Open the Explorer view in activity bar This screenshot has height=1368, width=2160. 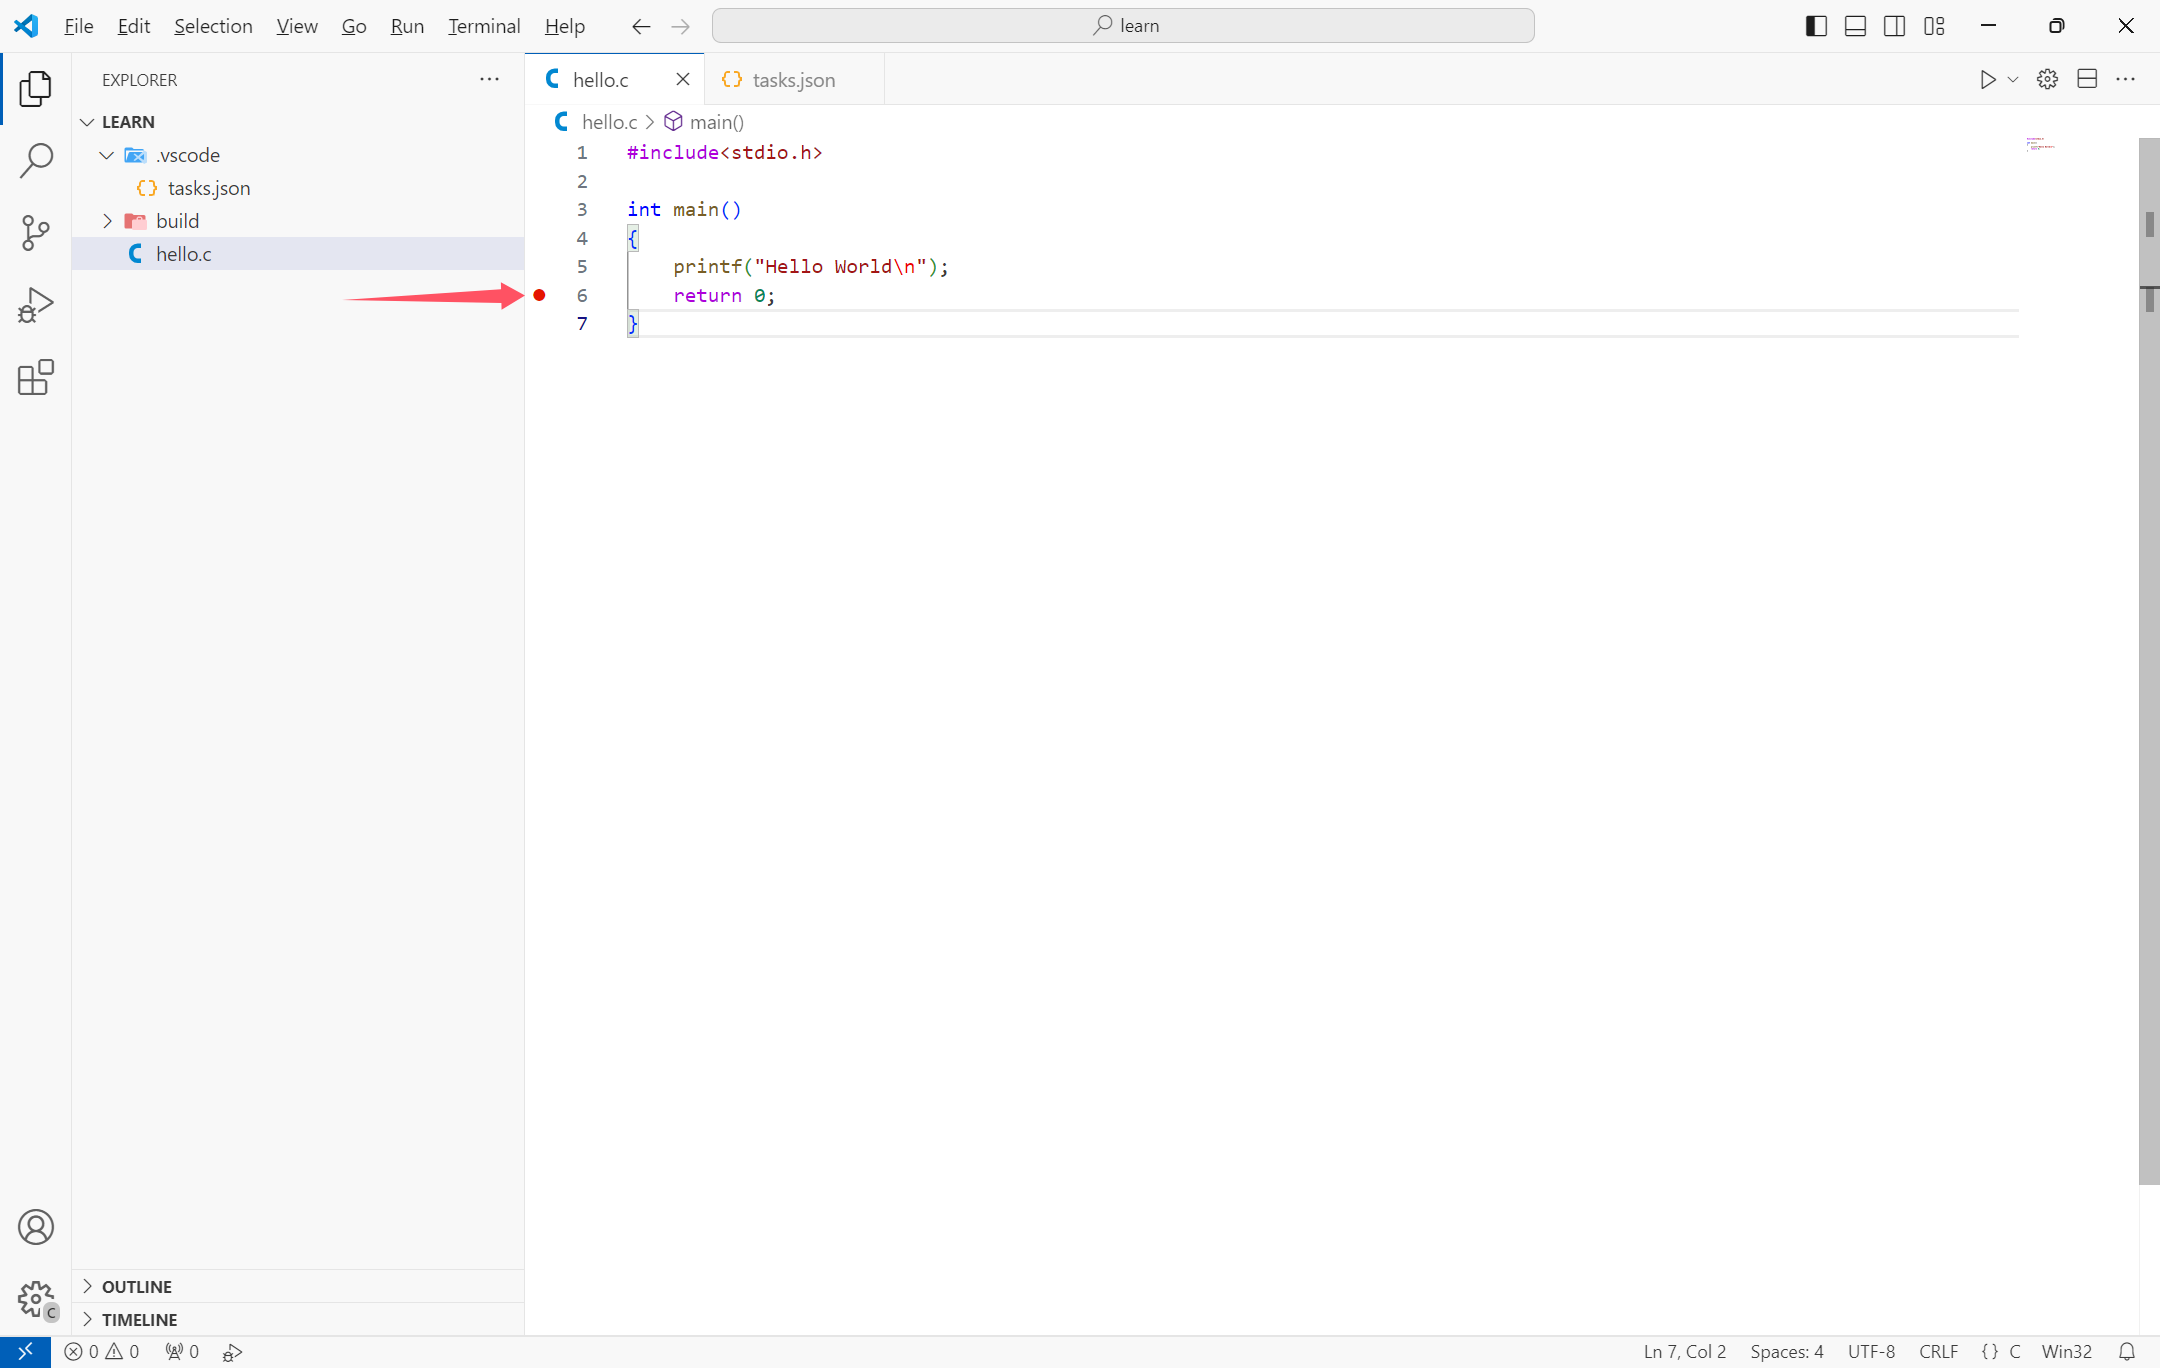coord(36,89)
